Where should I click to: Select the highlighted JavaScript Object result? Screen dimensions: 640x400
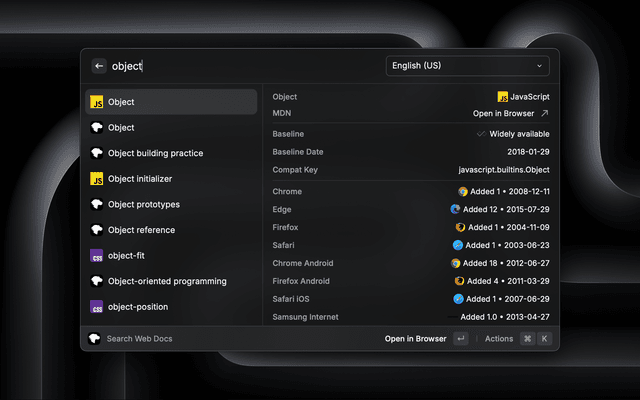click(171, 102)
